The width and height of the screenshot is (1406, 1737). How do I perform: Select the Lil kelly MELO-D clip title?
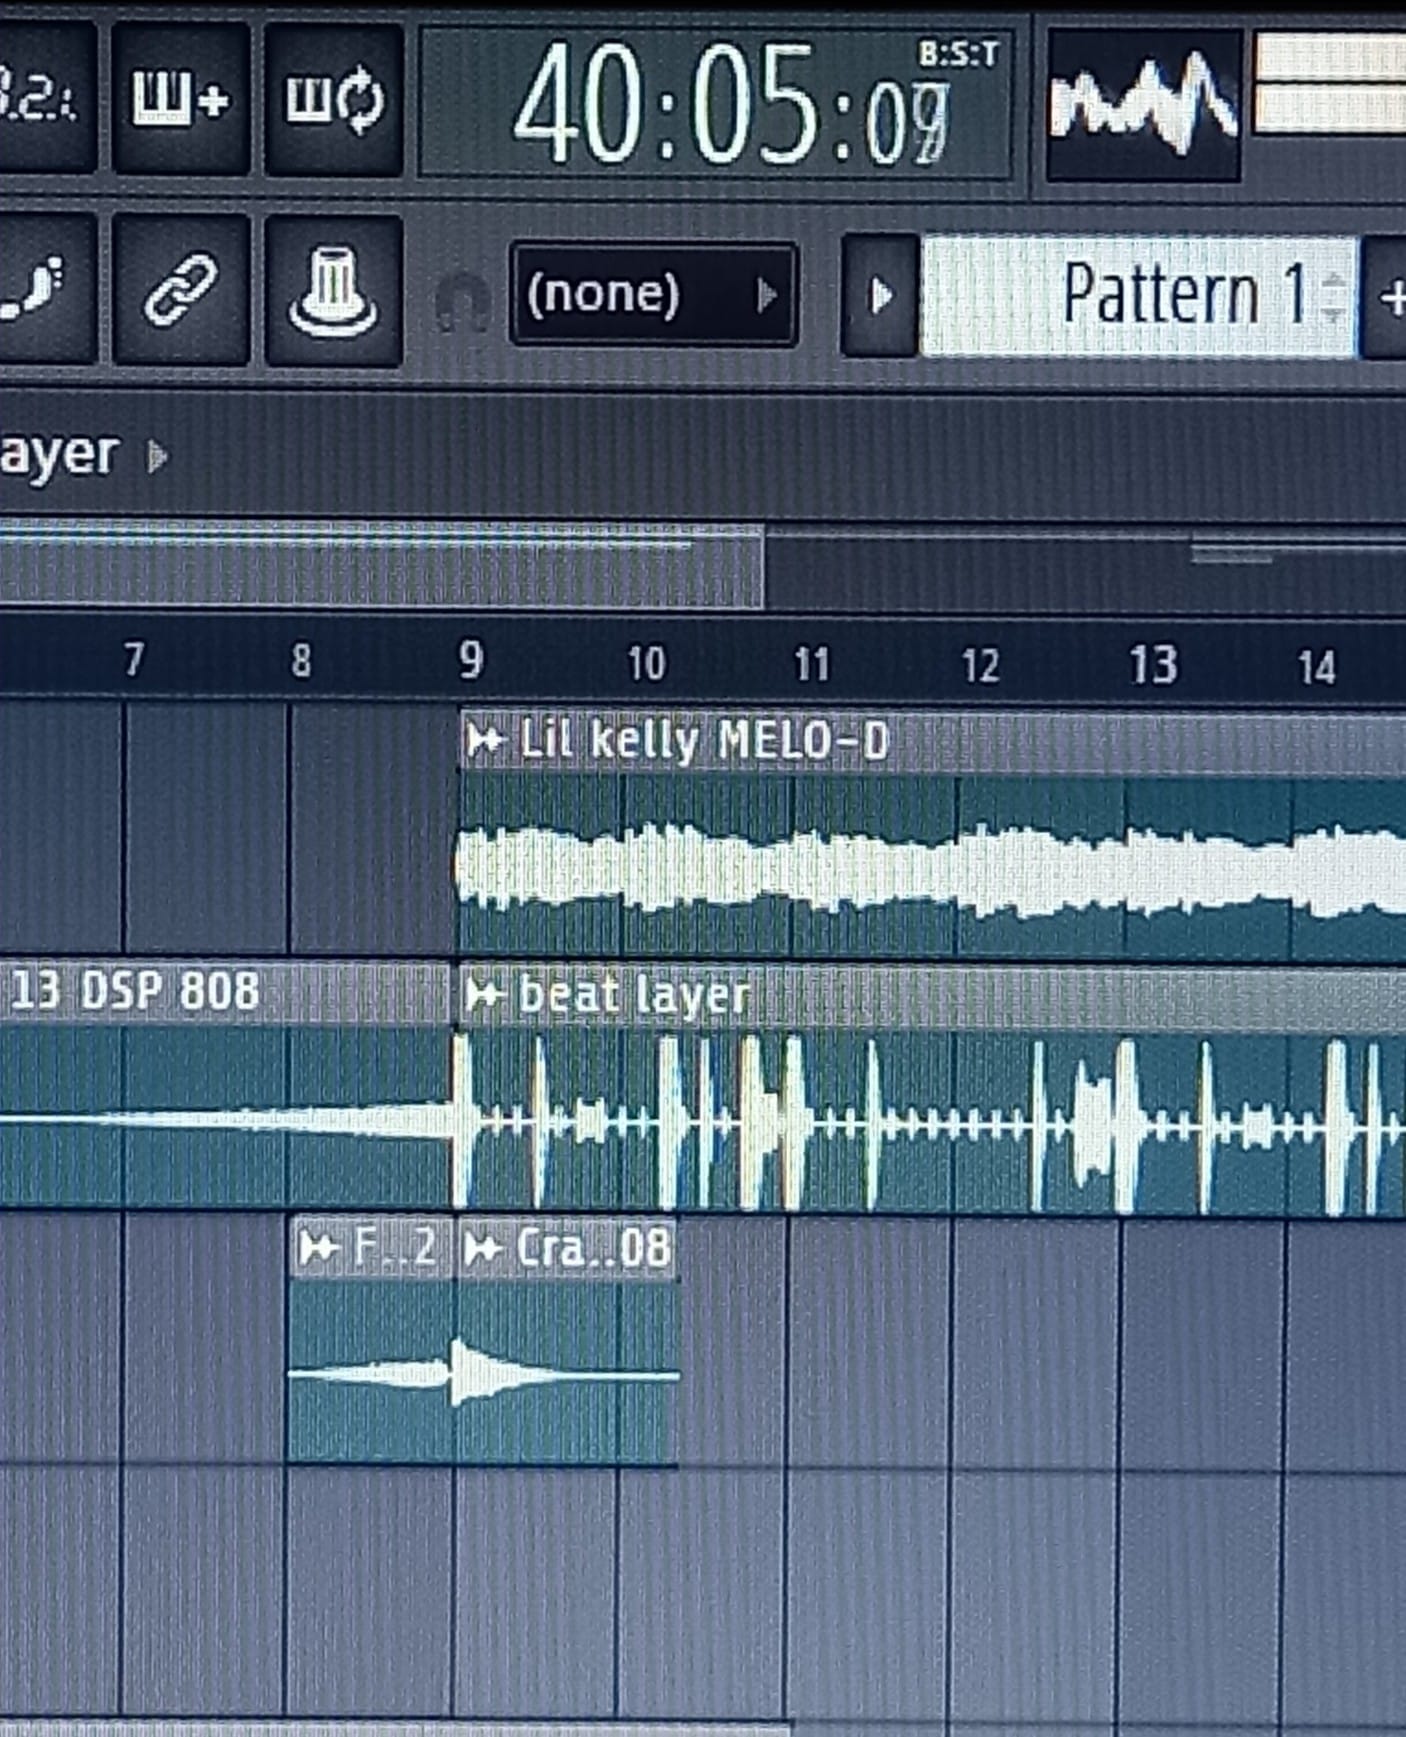[703, 741]
